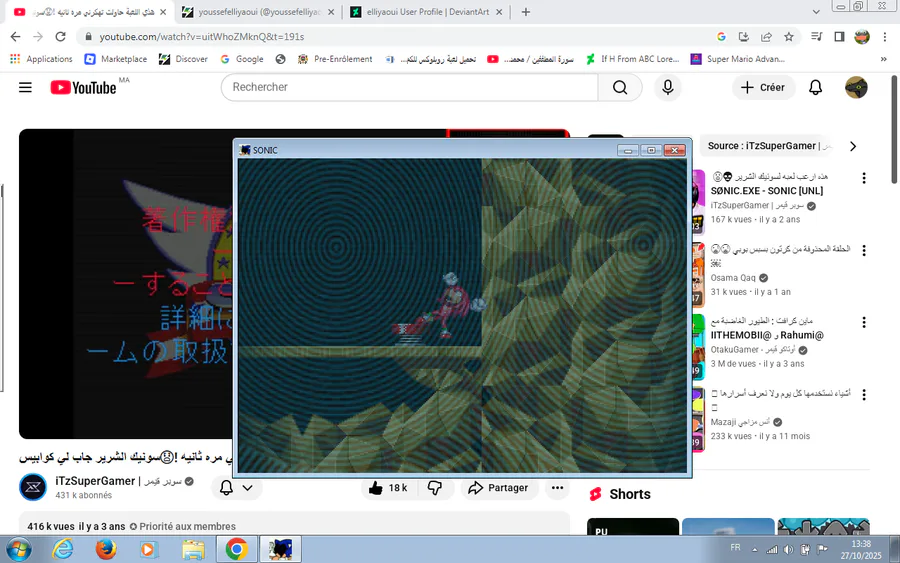Screen dimensions: 900x563
Task: Switch to the elliyaoui User Profile DeviantArt tab
Action: [x=427, y=12]
